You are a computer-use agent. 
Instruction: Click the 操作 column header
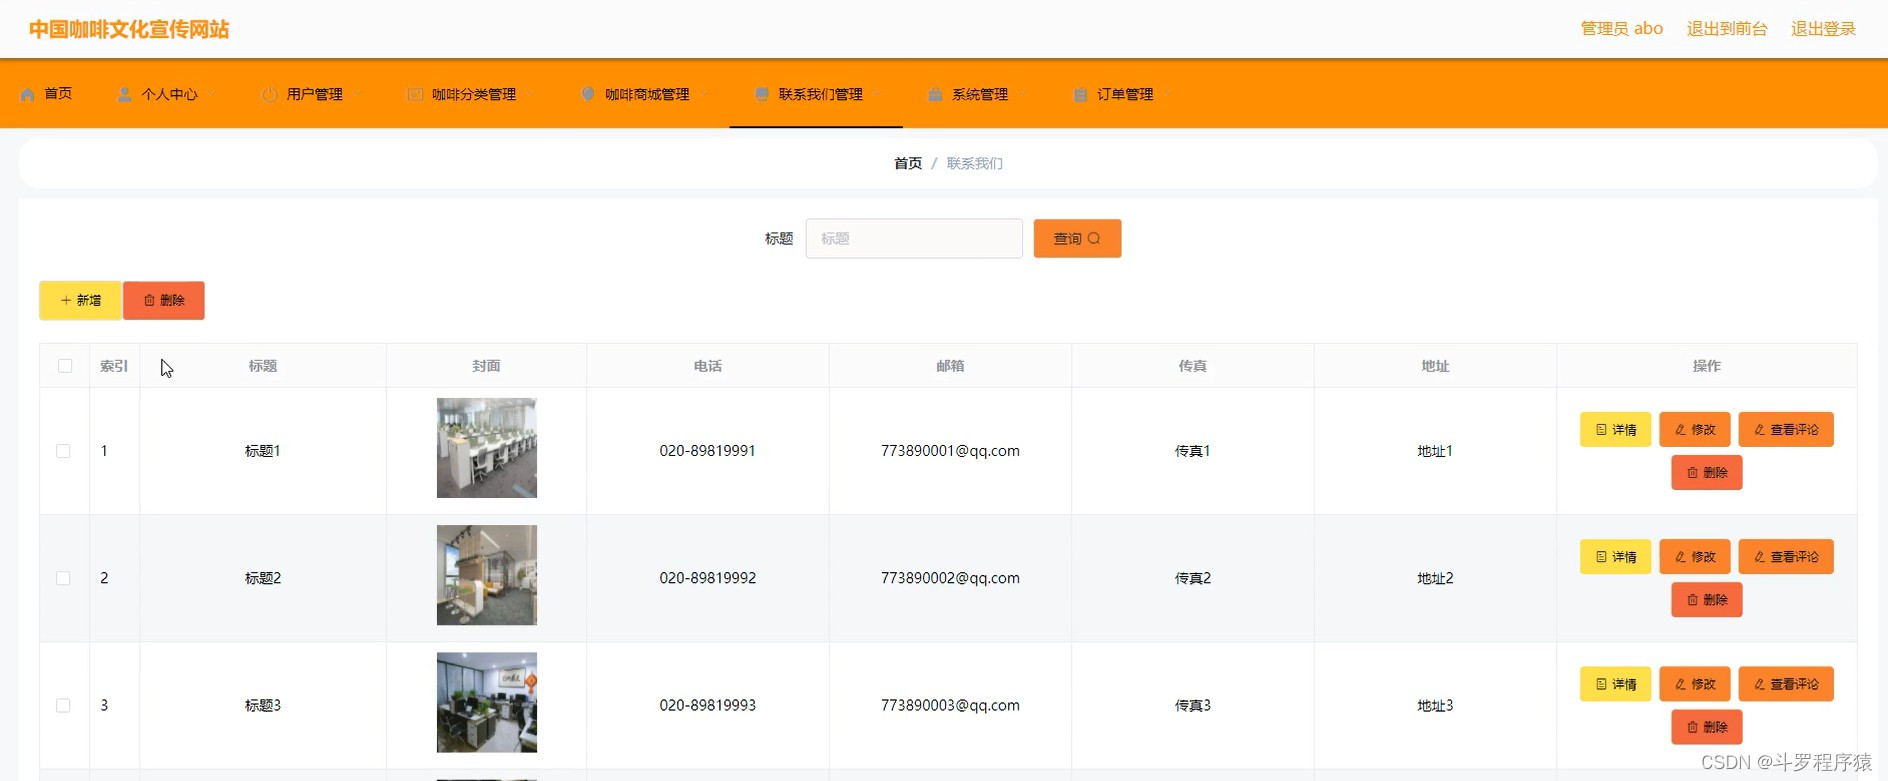[x=1706, y=366]
